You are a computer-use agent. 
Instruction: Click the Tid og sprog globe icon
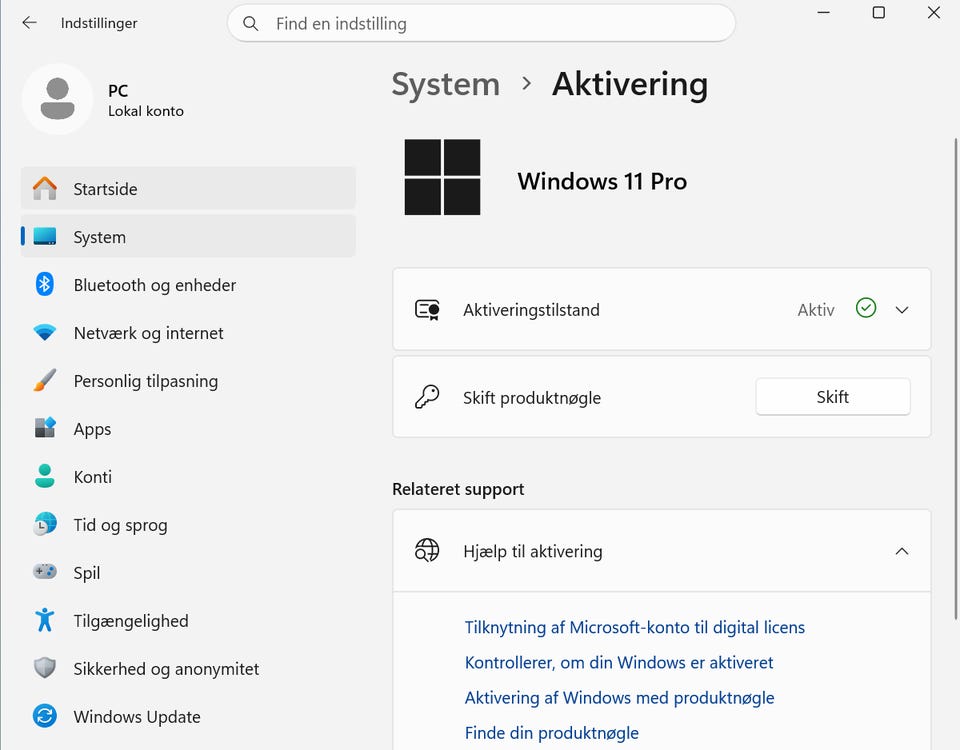(x=45, y=524)
